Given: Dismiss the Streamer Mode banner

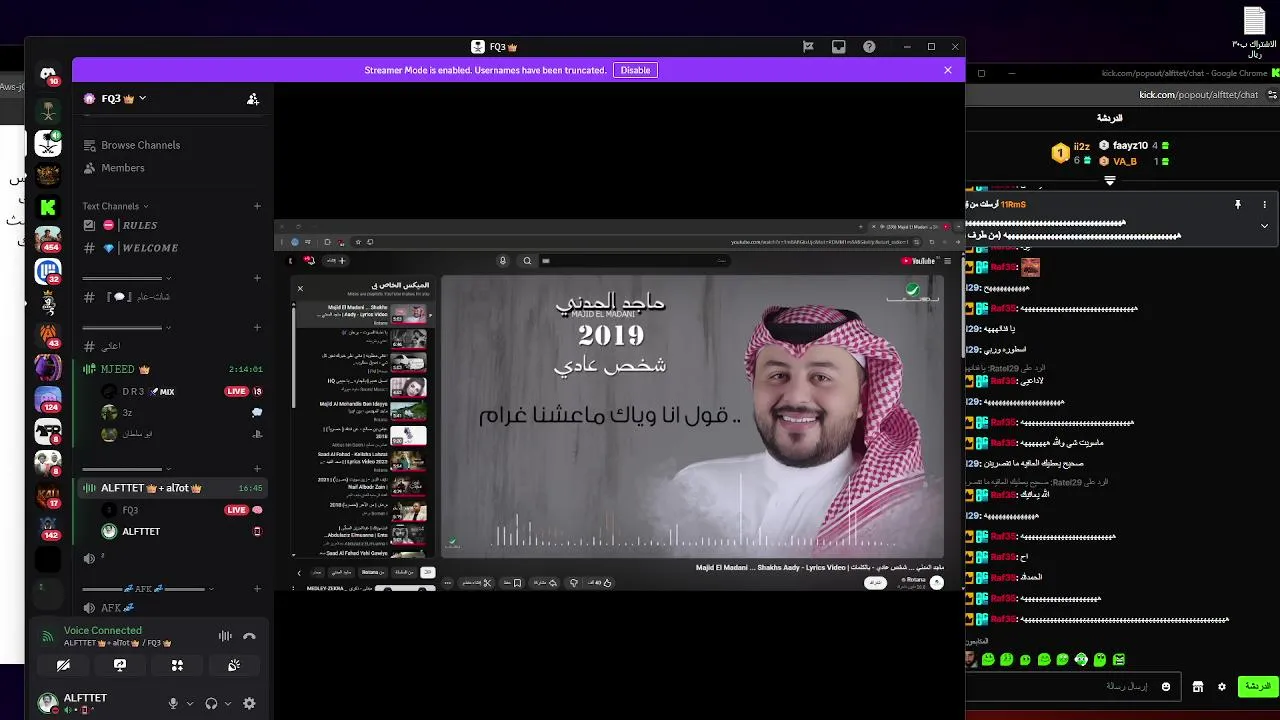Looking at the screenshot, I should tap(948, 70).
